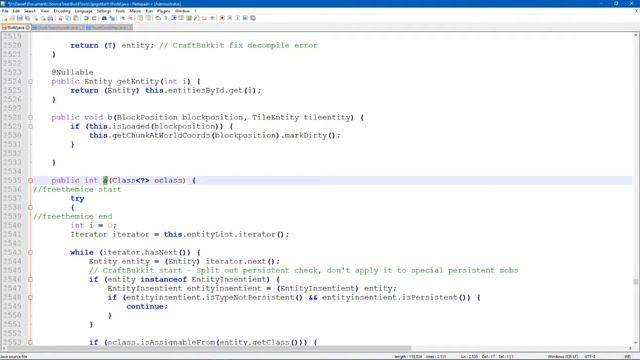The width and height of the screenshot is (640, 360).
Task: Collapse fold at line 2535 method
Action: click(x=30, y=180)
